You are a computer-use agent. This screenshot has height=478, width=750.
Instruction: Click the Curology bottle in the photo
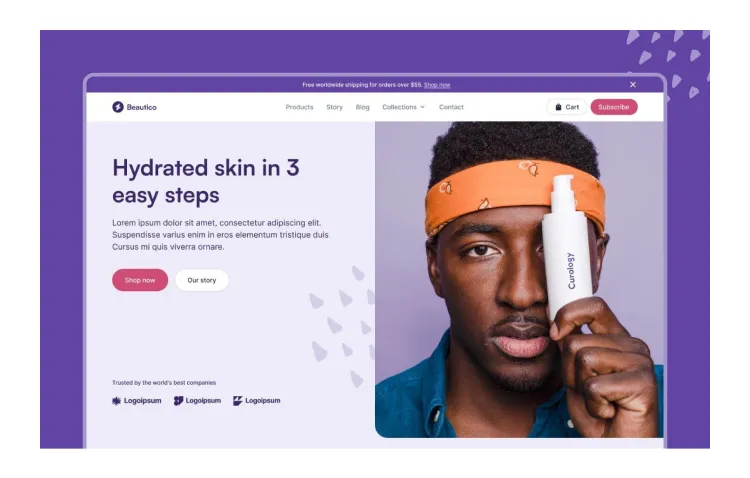(567, 246)
